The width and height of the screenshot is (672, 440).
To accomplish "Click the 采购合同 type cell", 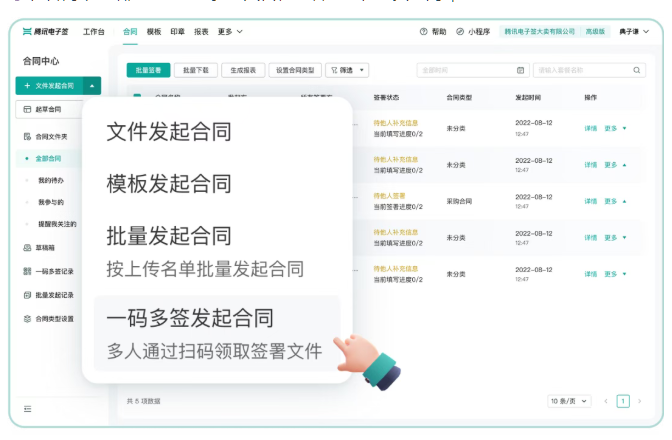I will [459, 201].
